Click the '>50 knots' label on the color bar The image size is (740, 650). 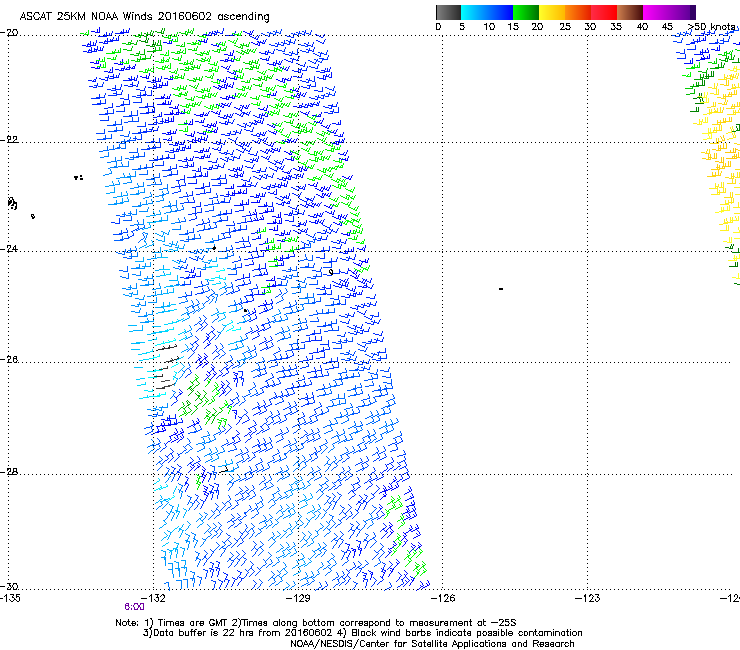tap(711, 27)
